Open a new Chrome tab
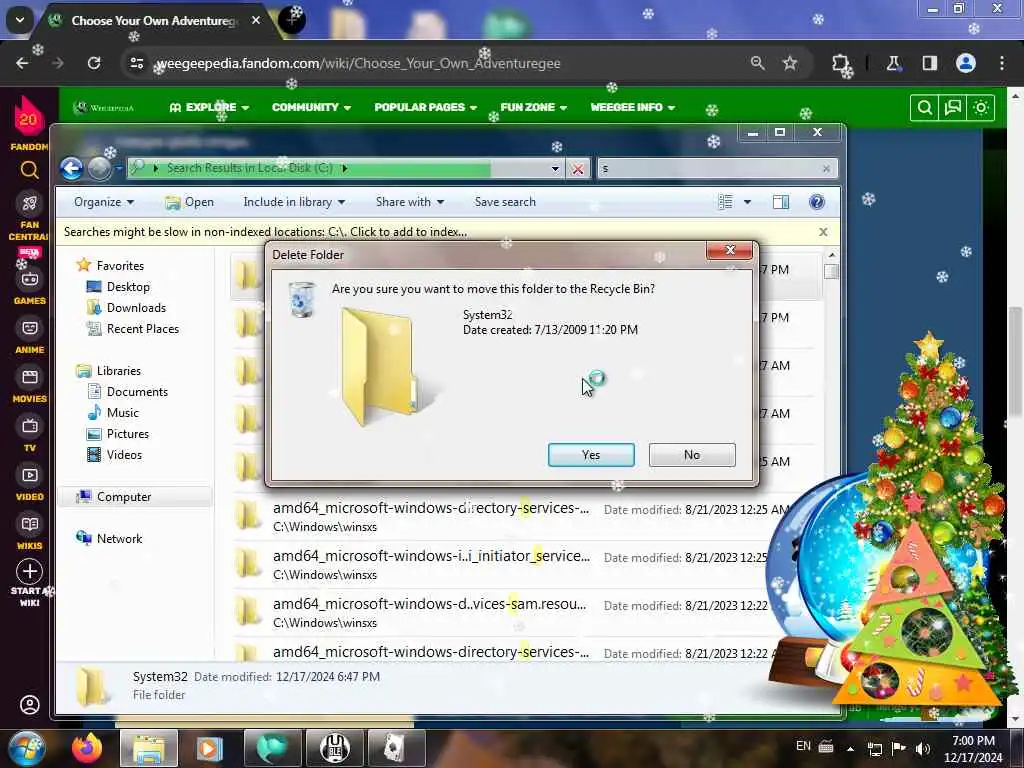1024x768 pixels. 291,20
